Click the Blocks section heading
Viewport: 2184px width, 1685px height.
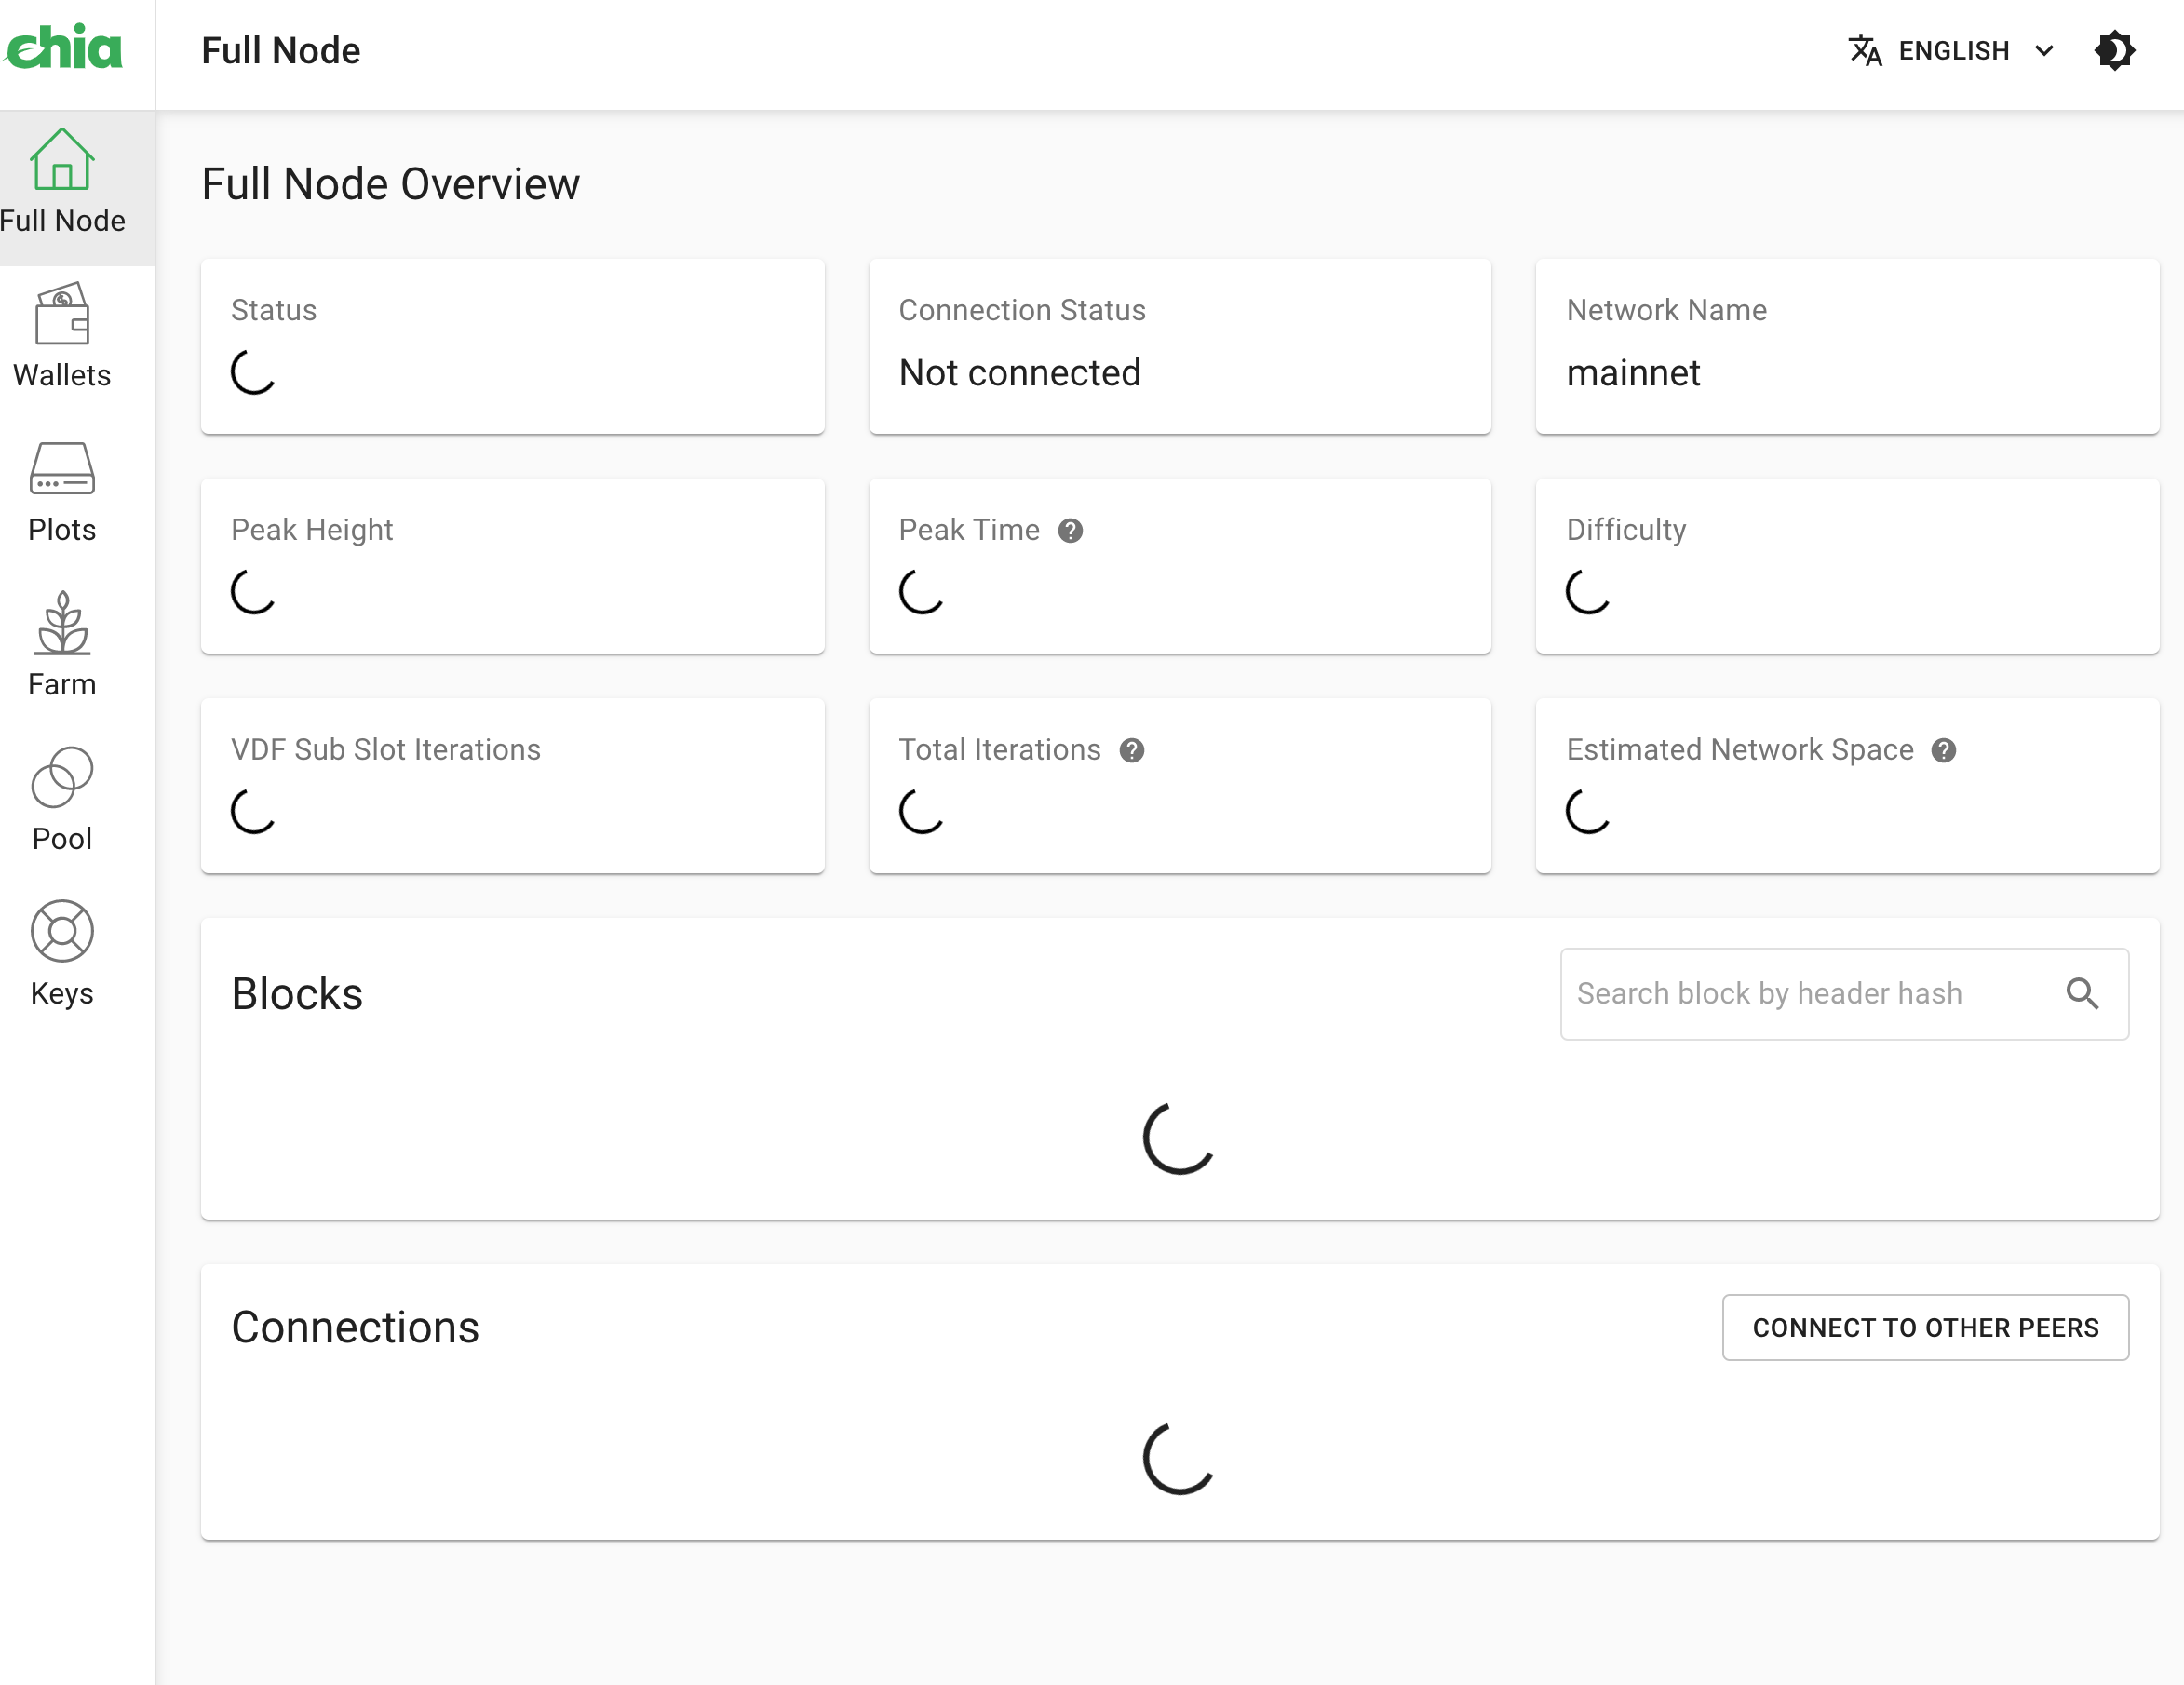(x=297, y=994)
